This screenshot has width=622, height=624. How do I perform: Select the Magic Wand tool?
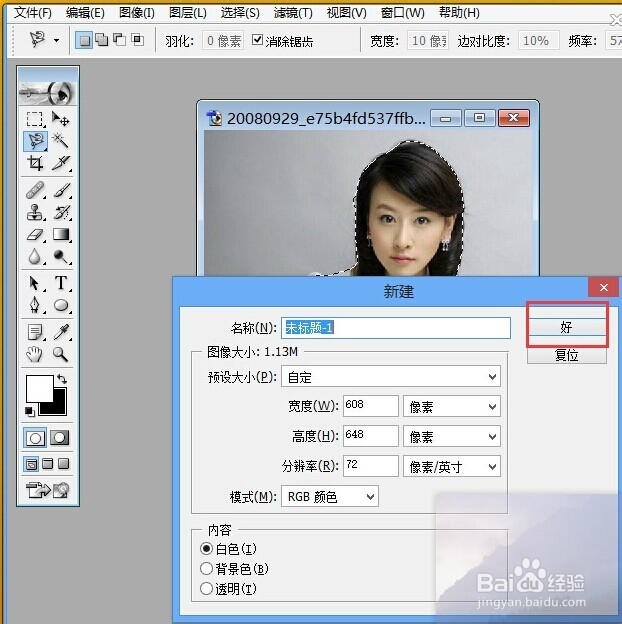click(x=60, y=140)
